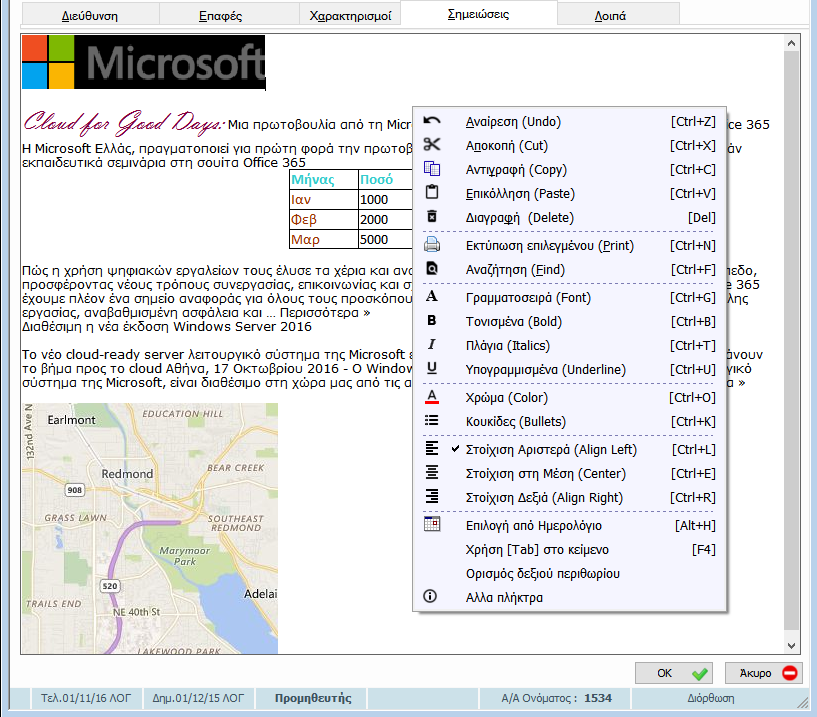The width and height of the screenshot is (817, 717).
Task: Choose Επιλογή από Ημερολόγιο entry
Action: point(569,526)
